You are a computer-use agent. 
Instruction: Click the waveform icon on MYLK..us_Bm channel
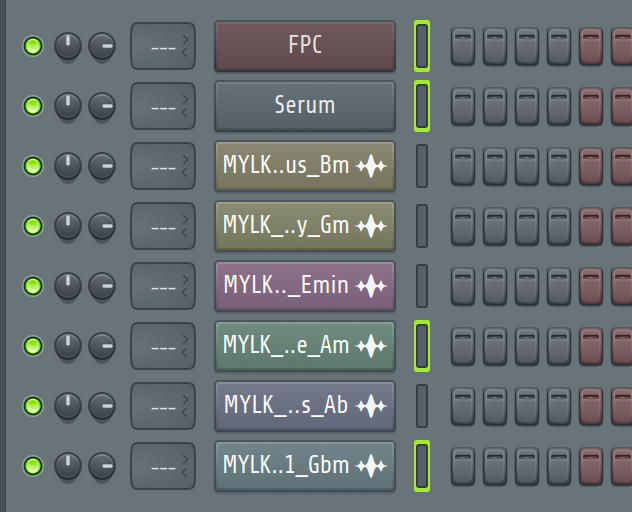[371, 166]
